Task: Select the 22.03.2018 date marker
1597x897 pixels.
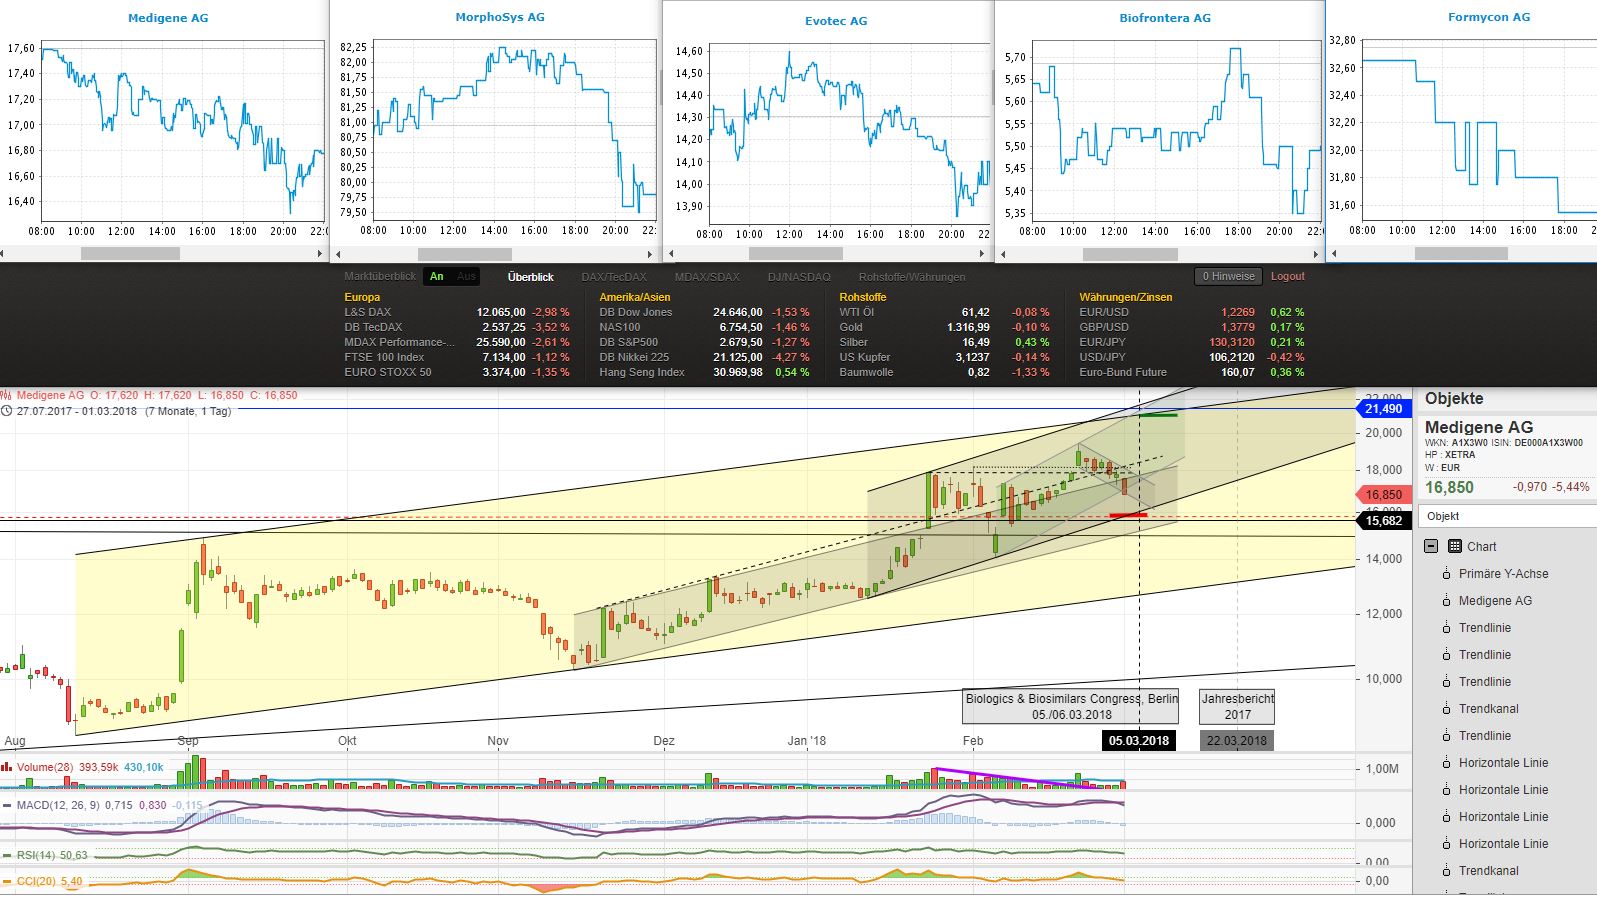Action: [x=1237, y=741]
